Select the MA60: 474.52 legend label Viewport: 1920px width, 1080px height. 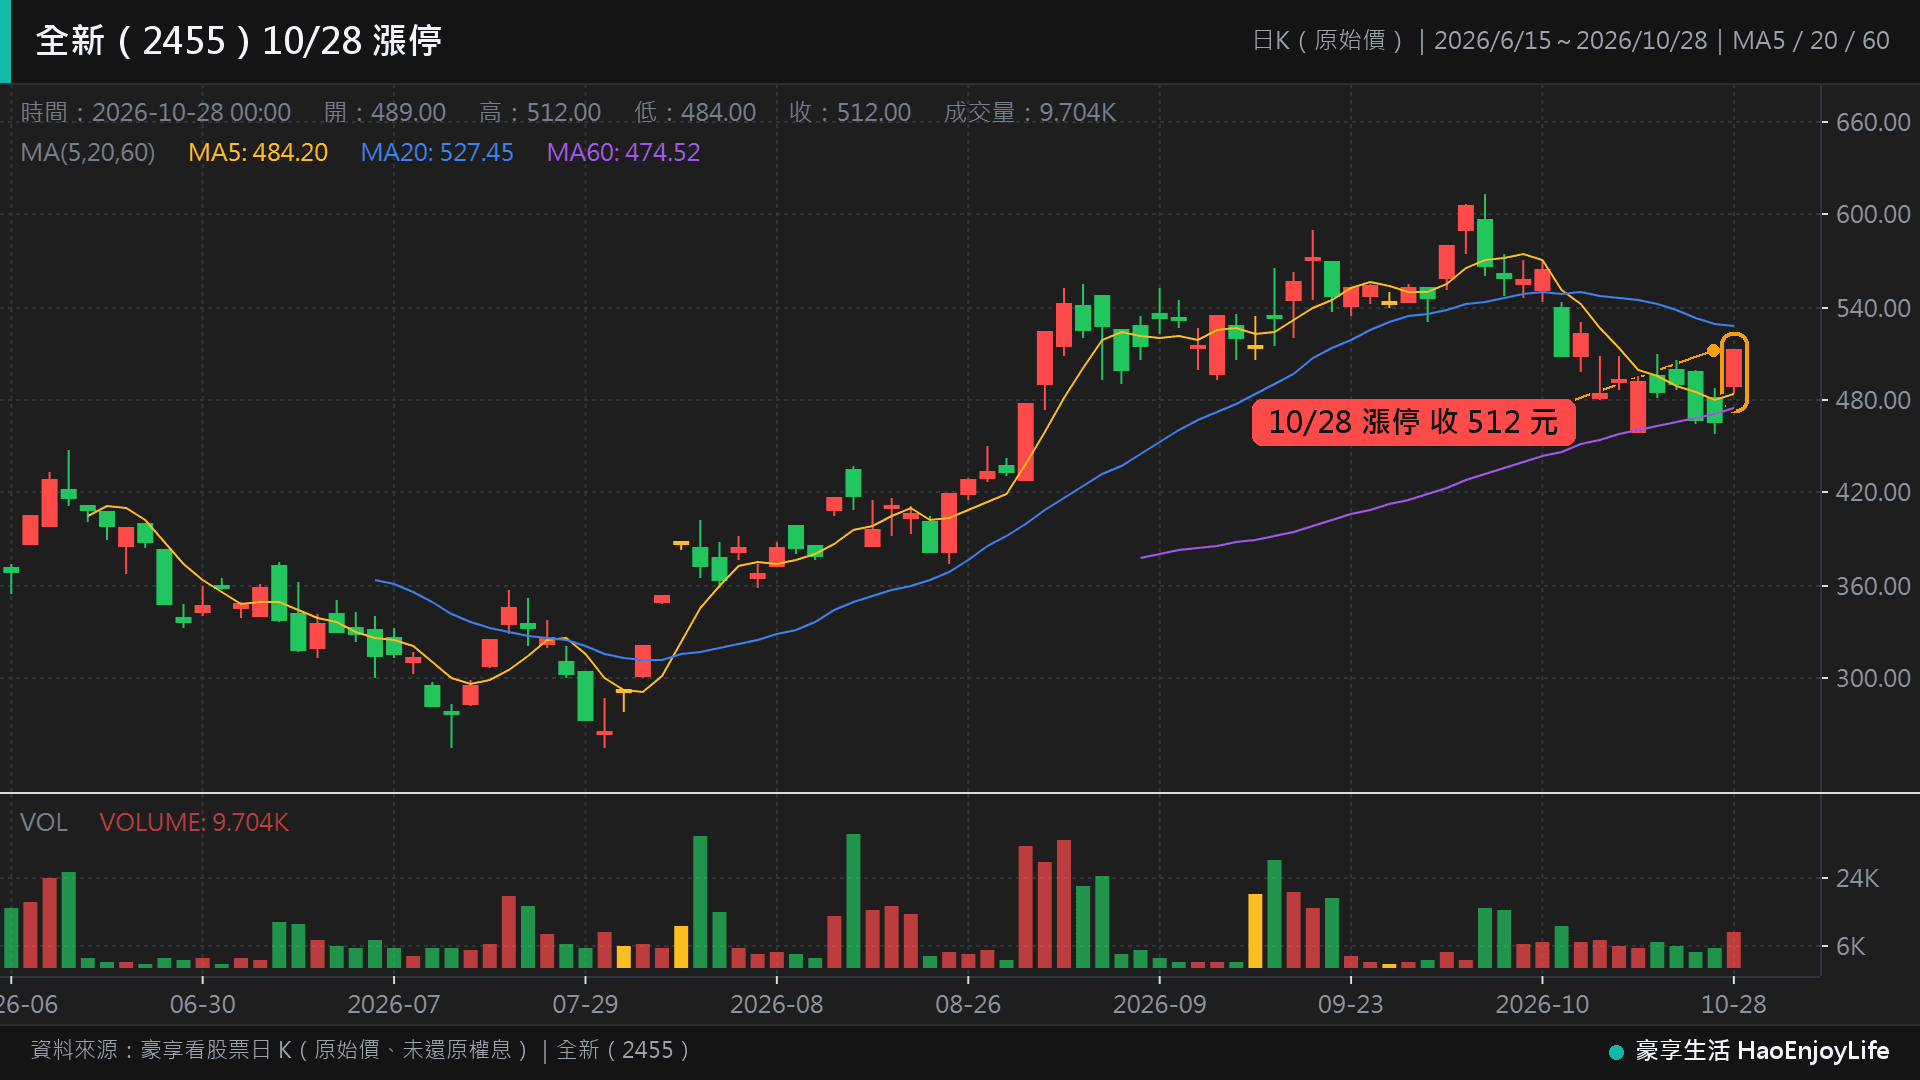coord(623,152)
